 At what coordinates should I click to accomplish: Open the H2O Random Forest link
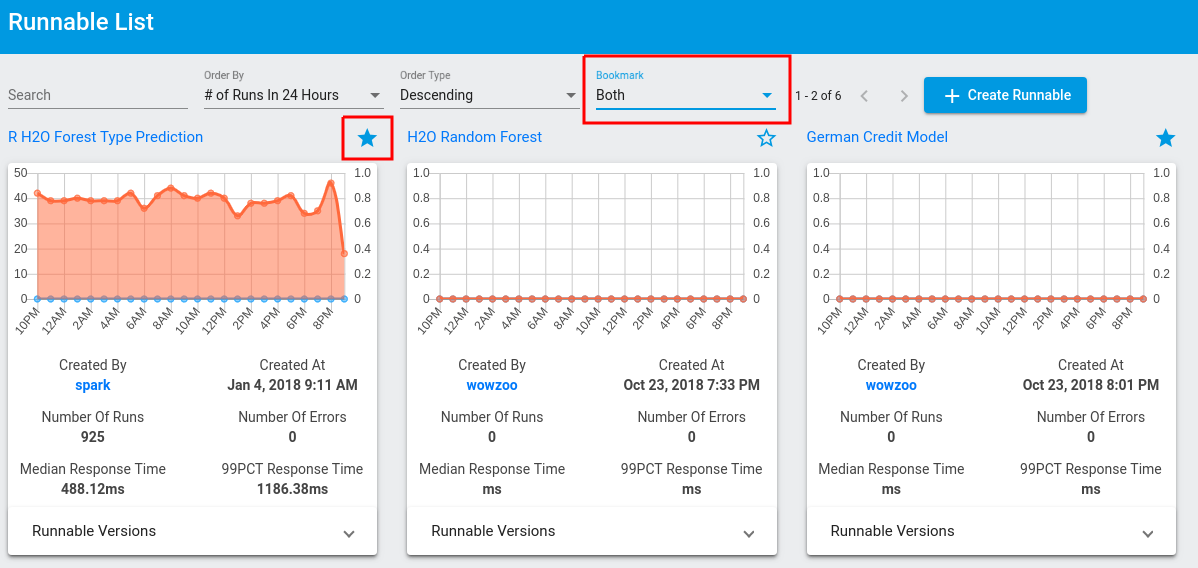[x=474, y=137]
